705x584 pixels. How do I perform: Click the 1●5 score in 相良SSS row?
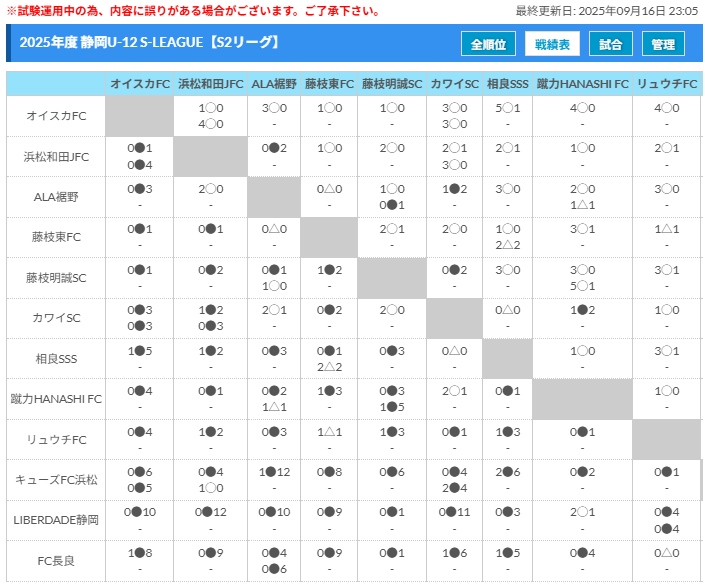(x=140, y=351)
